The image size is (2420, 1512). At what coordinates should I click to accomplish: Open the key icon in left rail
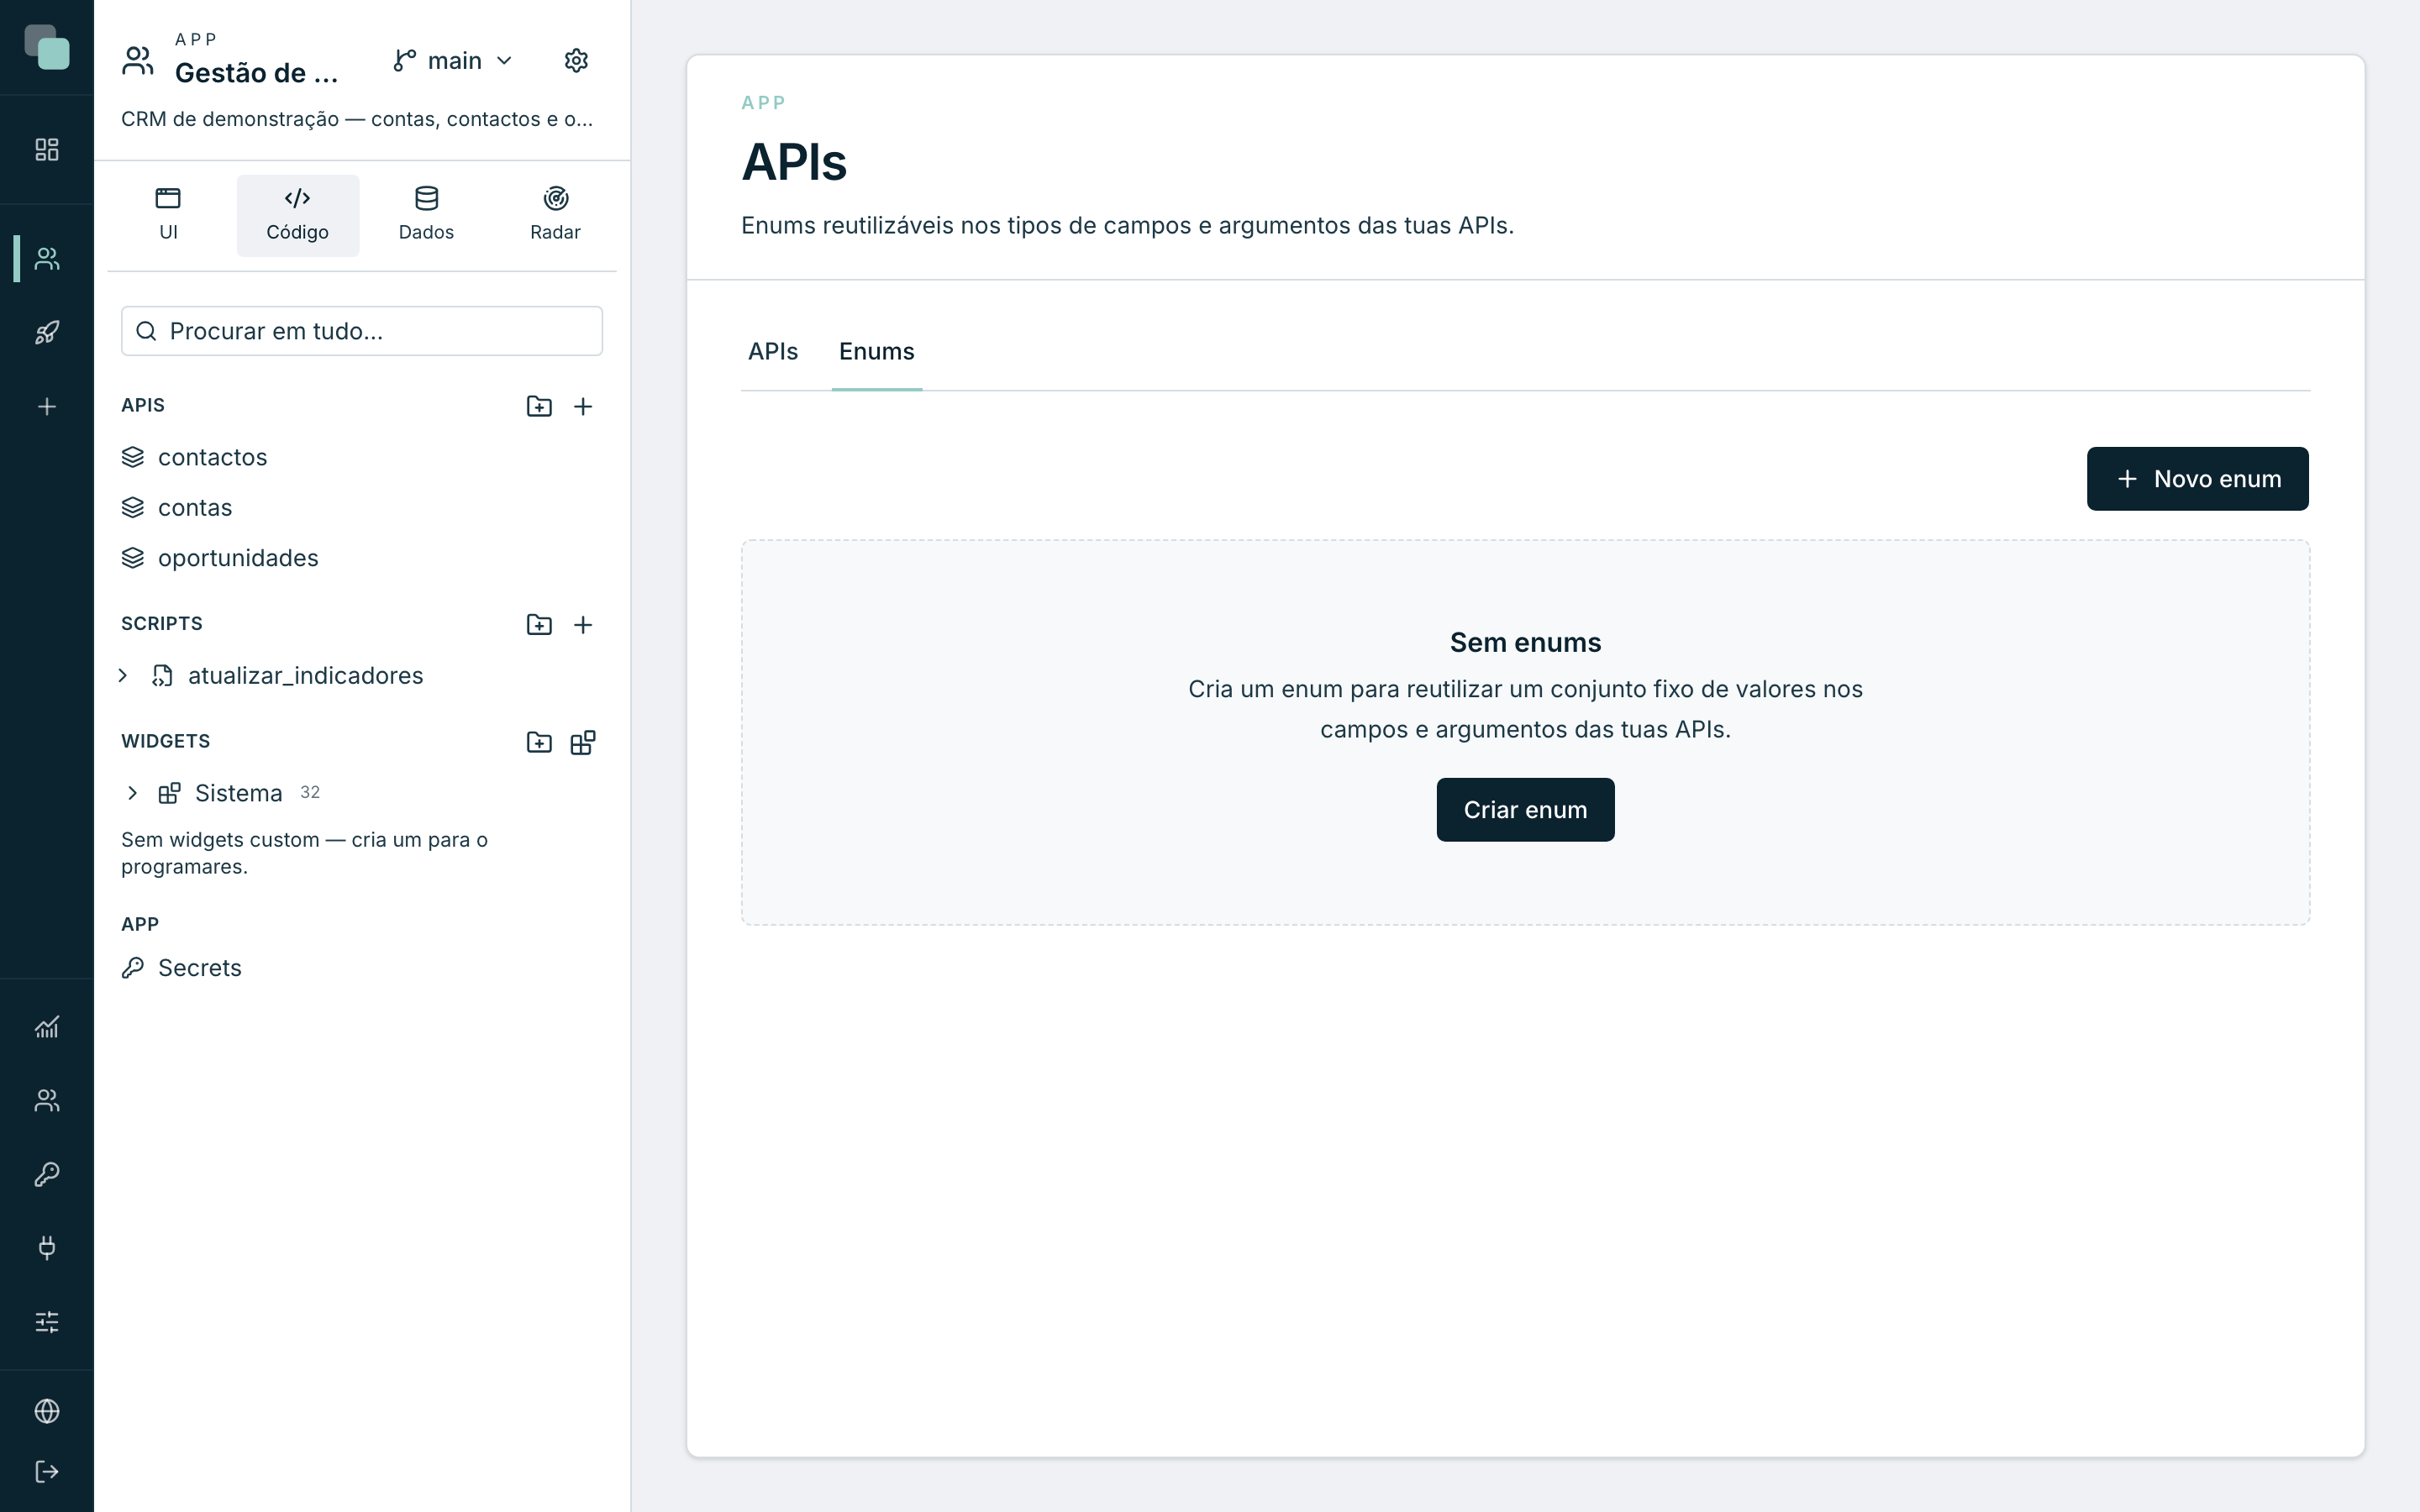click(47, 1174)
